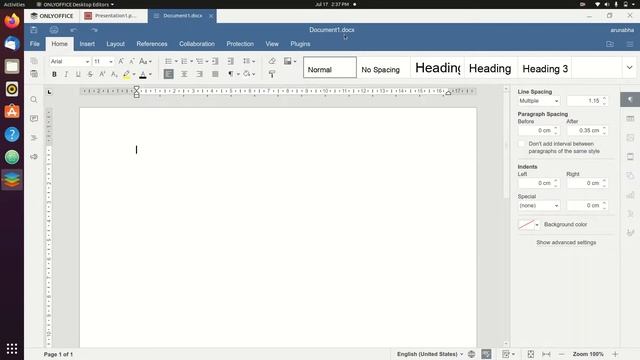This screenshot has height=360, width=640.
Task: Open the Insert tab
Action: click(87, 44)
